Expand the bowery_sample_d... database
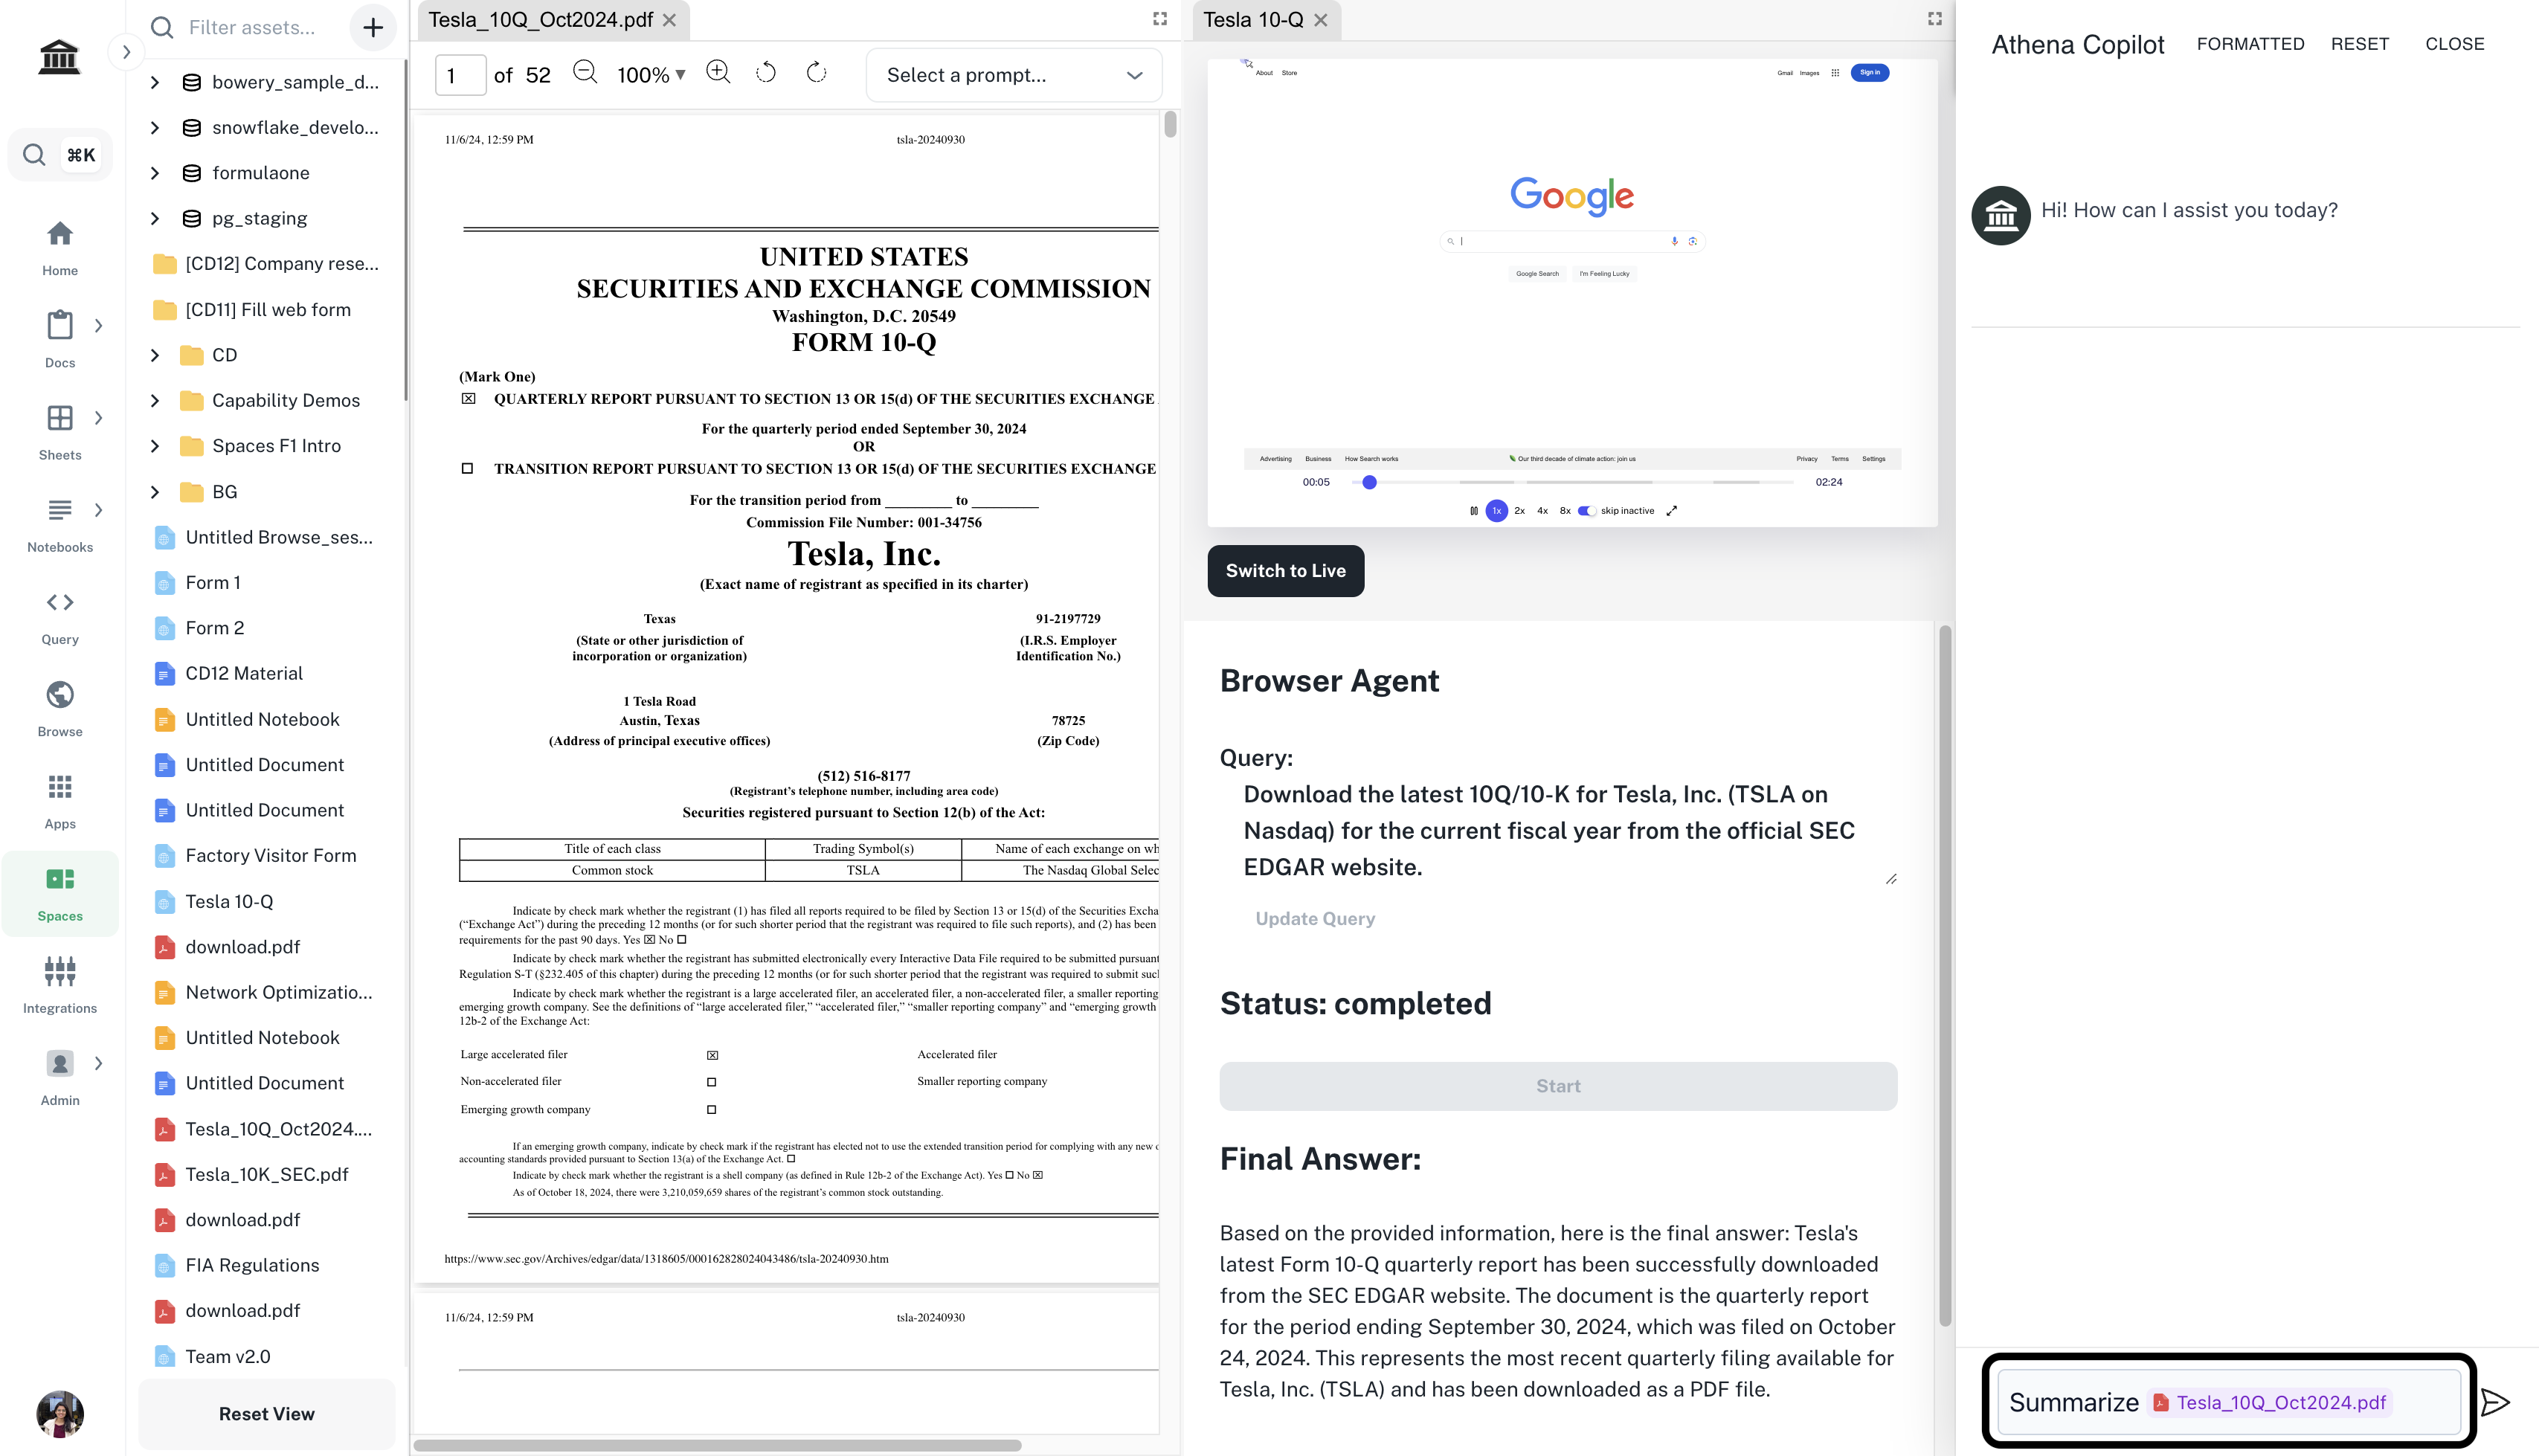The height and width of the screenshot is (1456, 2539). click(x=155, y=82)
